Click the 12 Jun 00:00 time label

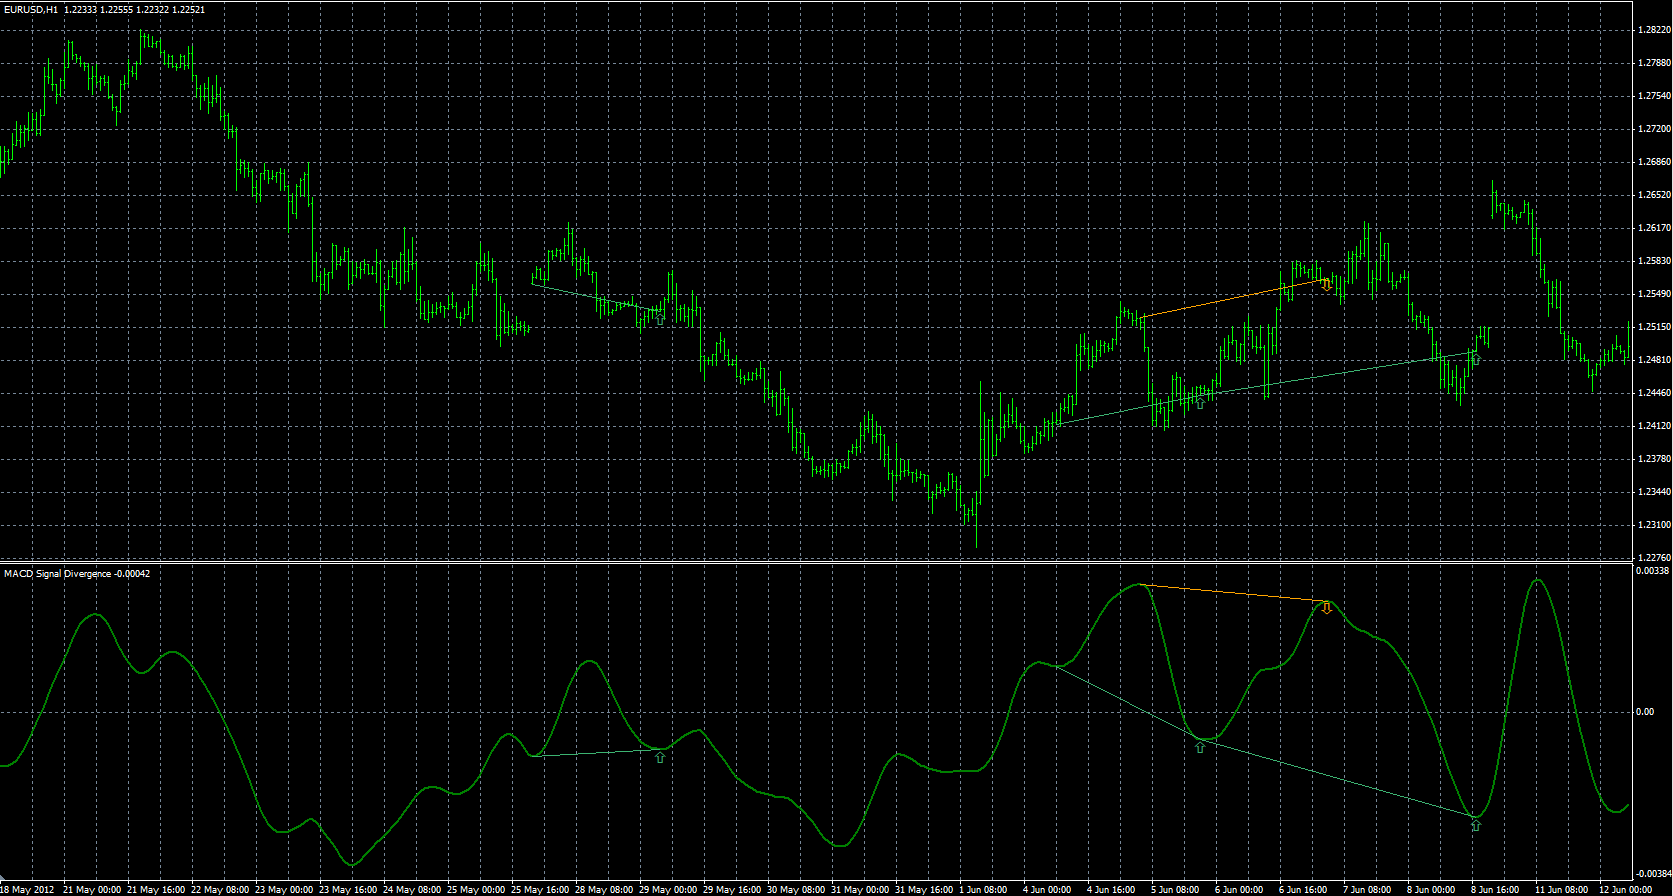1626,889
